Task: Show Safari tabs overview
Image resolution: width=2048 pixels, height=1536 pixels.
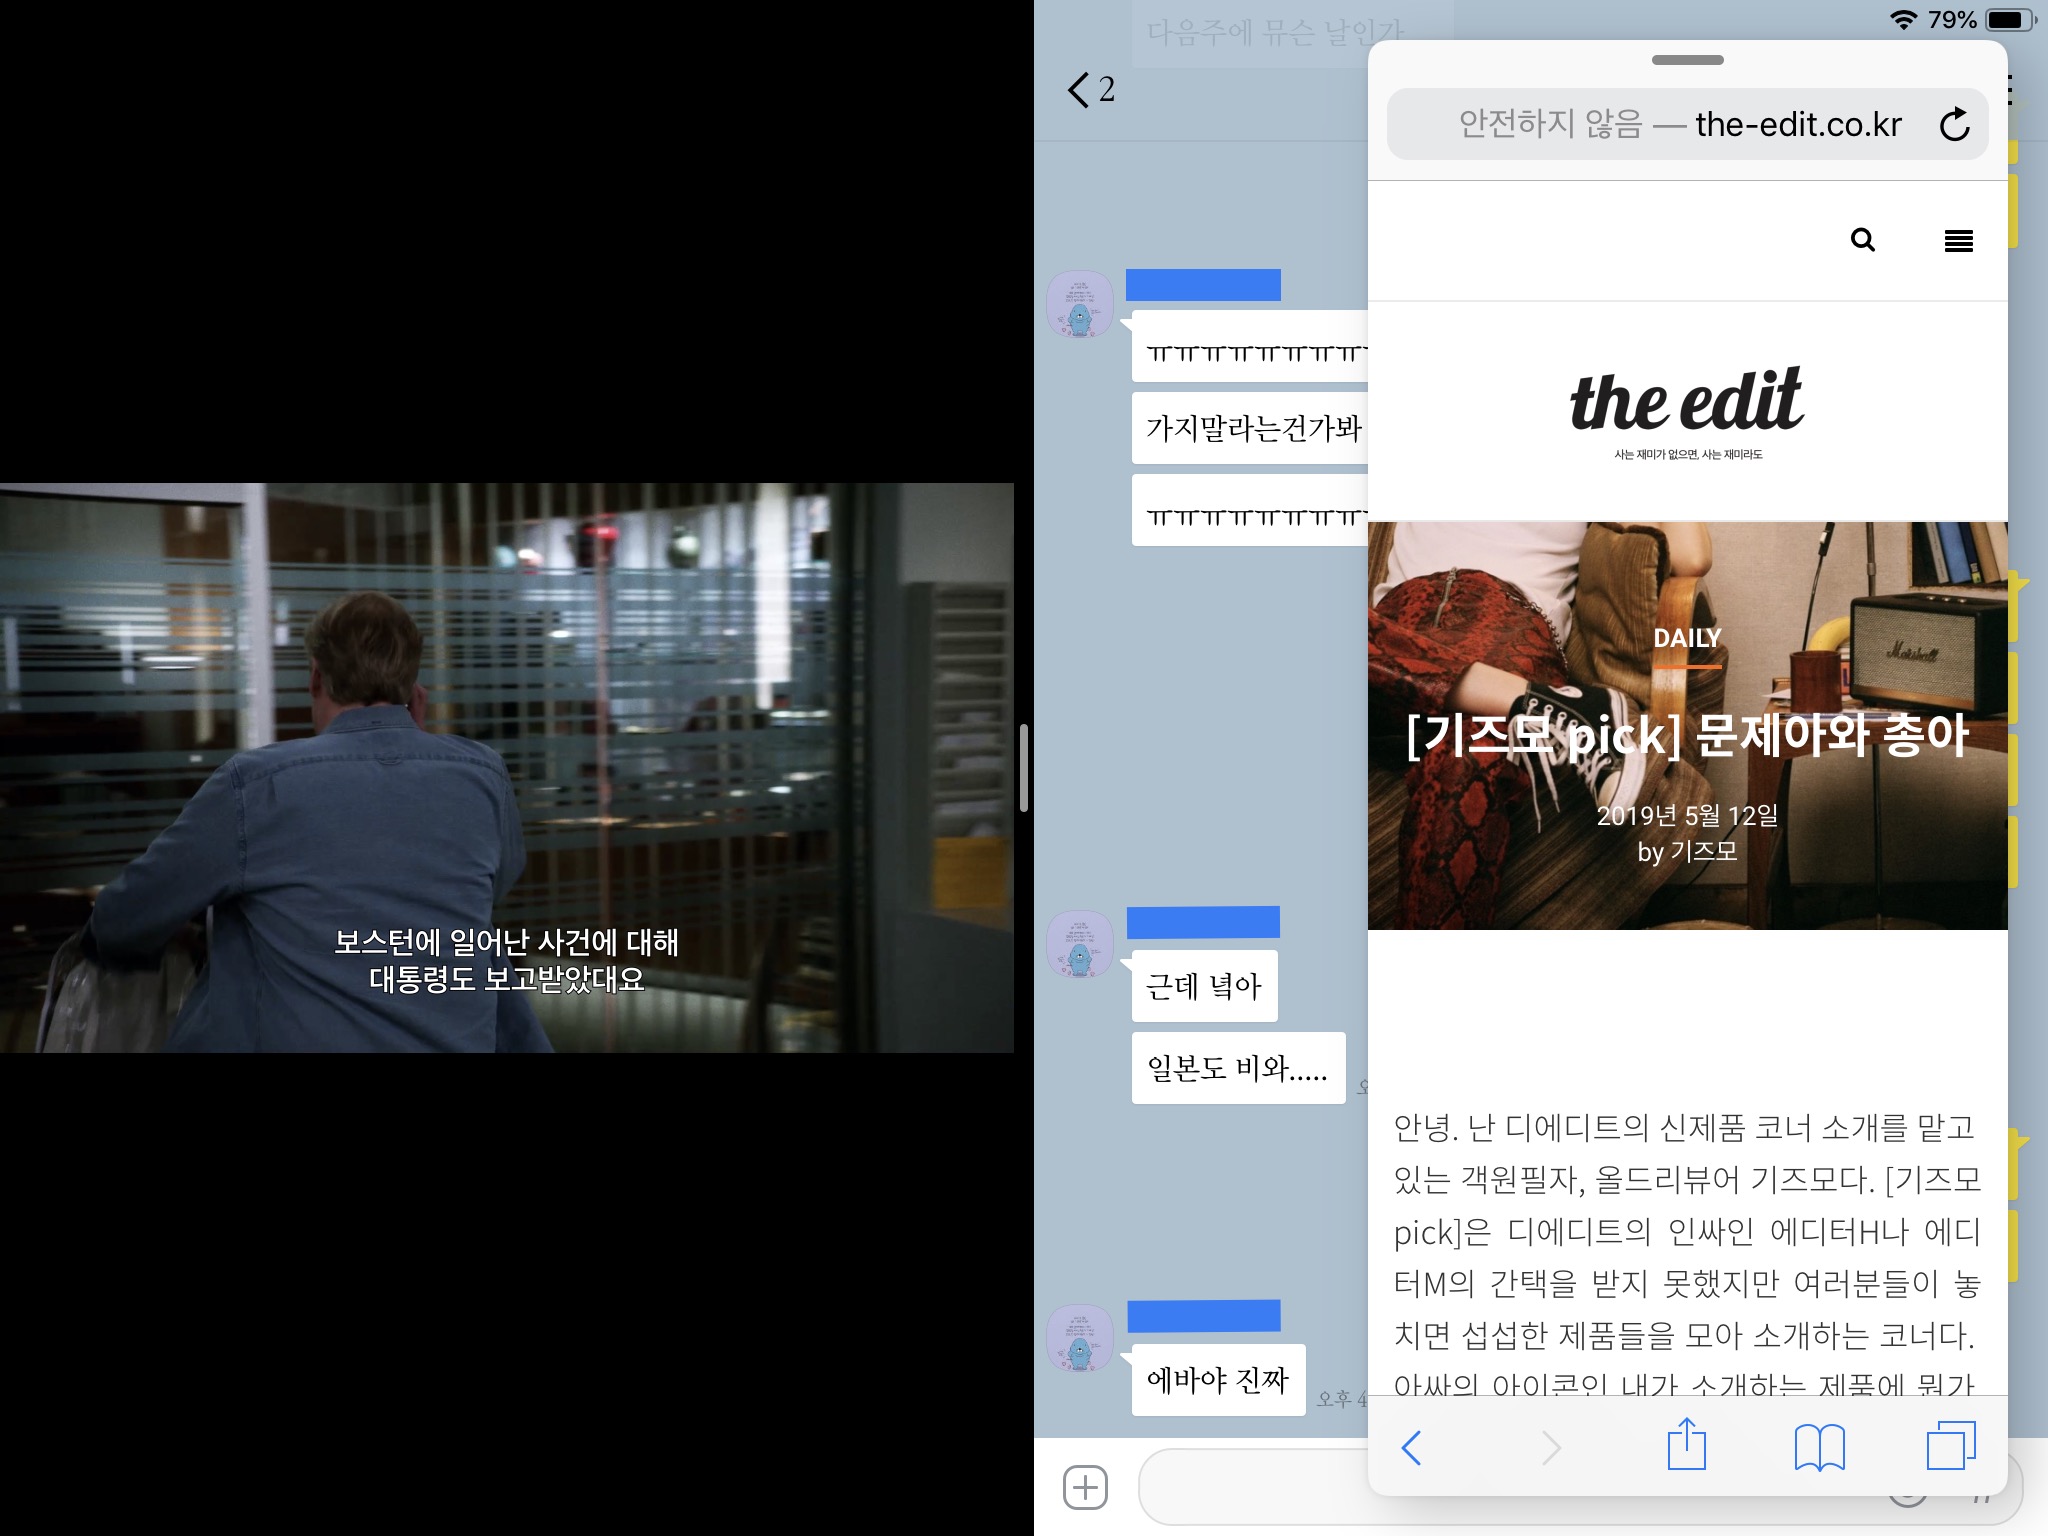Action: [1950, 1446]
